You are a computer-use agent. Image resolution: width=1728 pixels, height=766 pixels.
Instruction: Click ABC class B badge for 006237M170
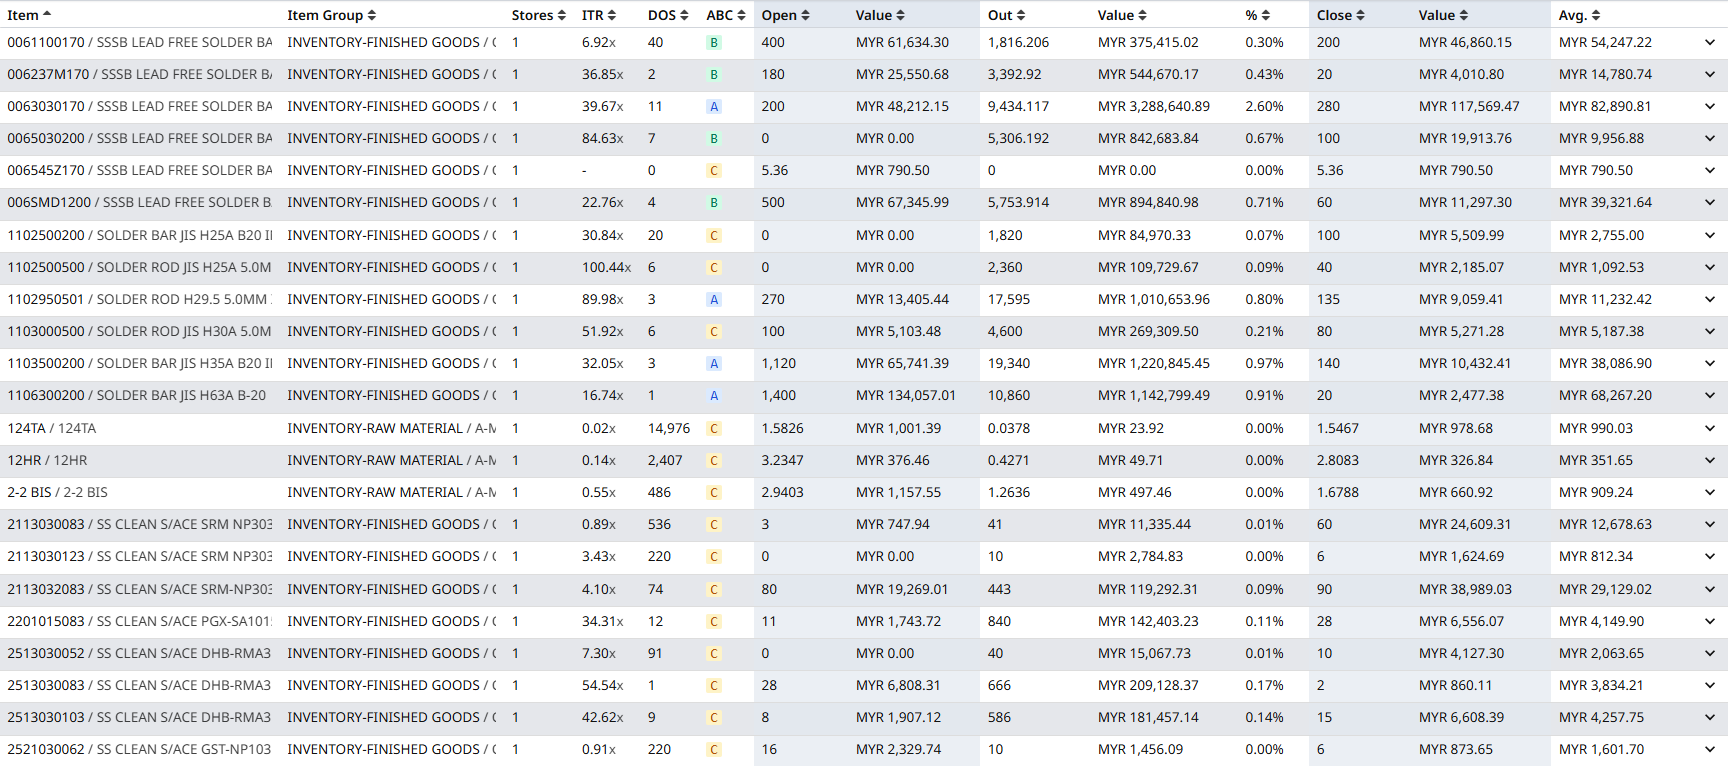(714, 74)
